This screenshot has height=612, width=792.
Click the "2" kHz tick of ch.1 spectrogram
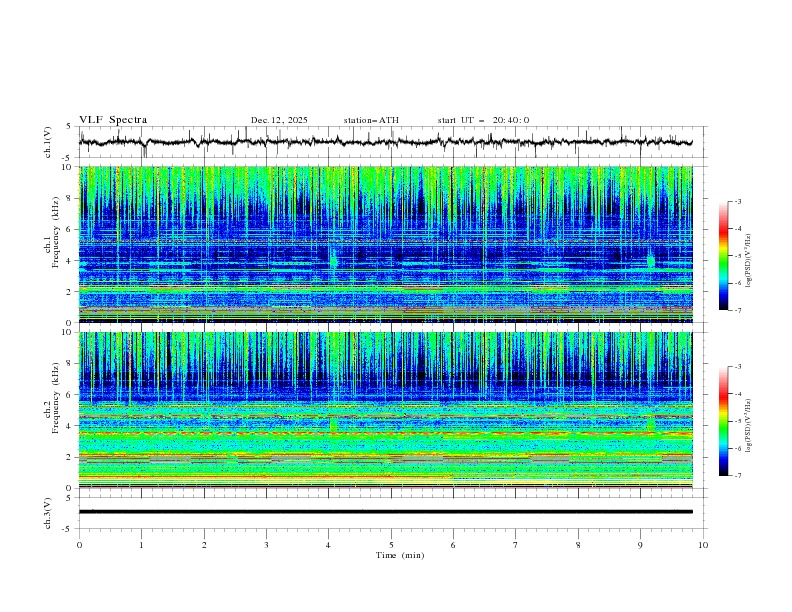(71, 292)
